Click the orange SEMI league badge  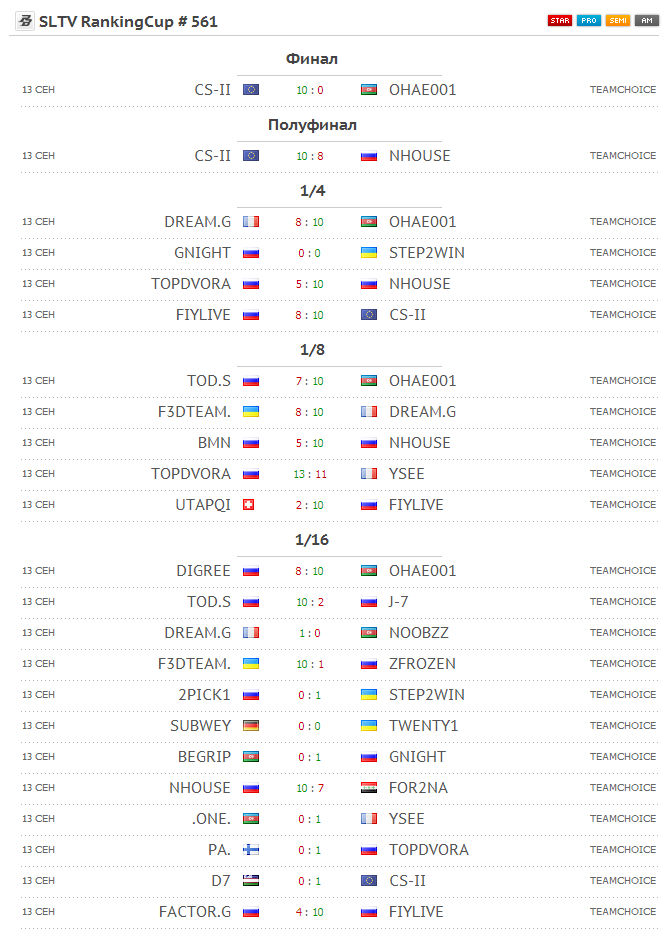tap(618, 21)
